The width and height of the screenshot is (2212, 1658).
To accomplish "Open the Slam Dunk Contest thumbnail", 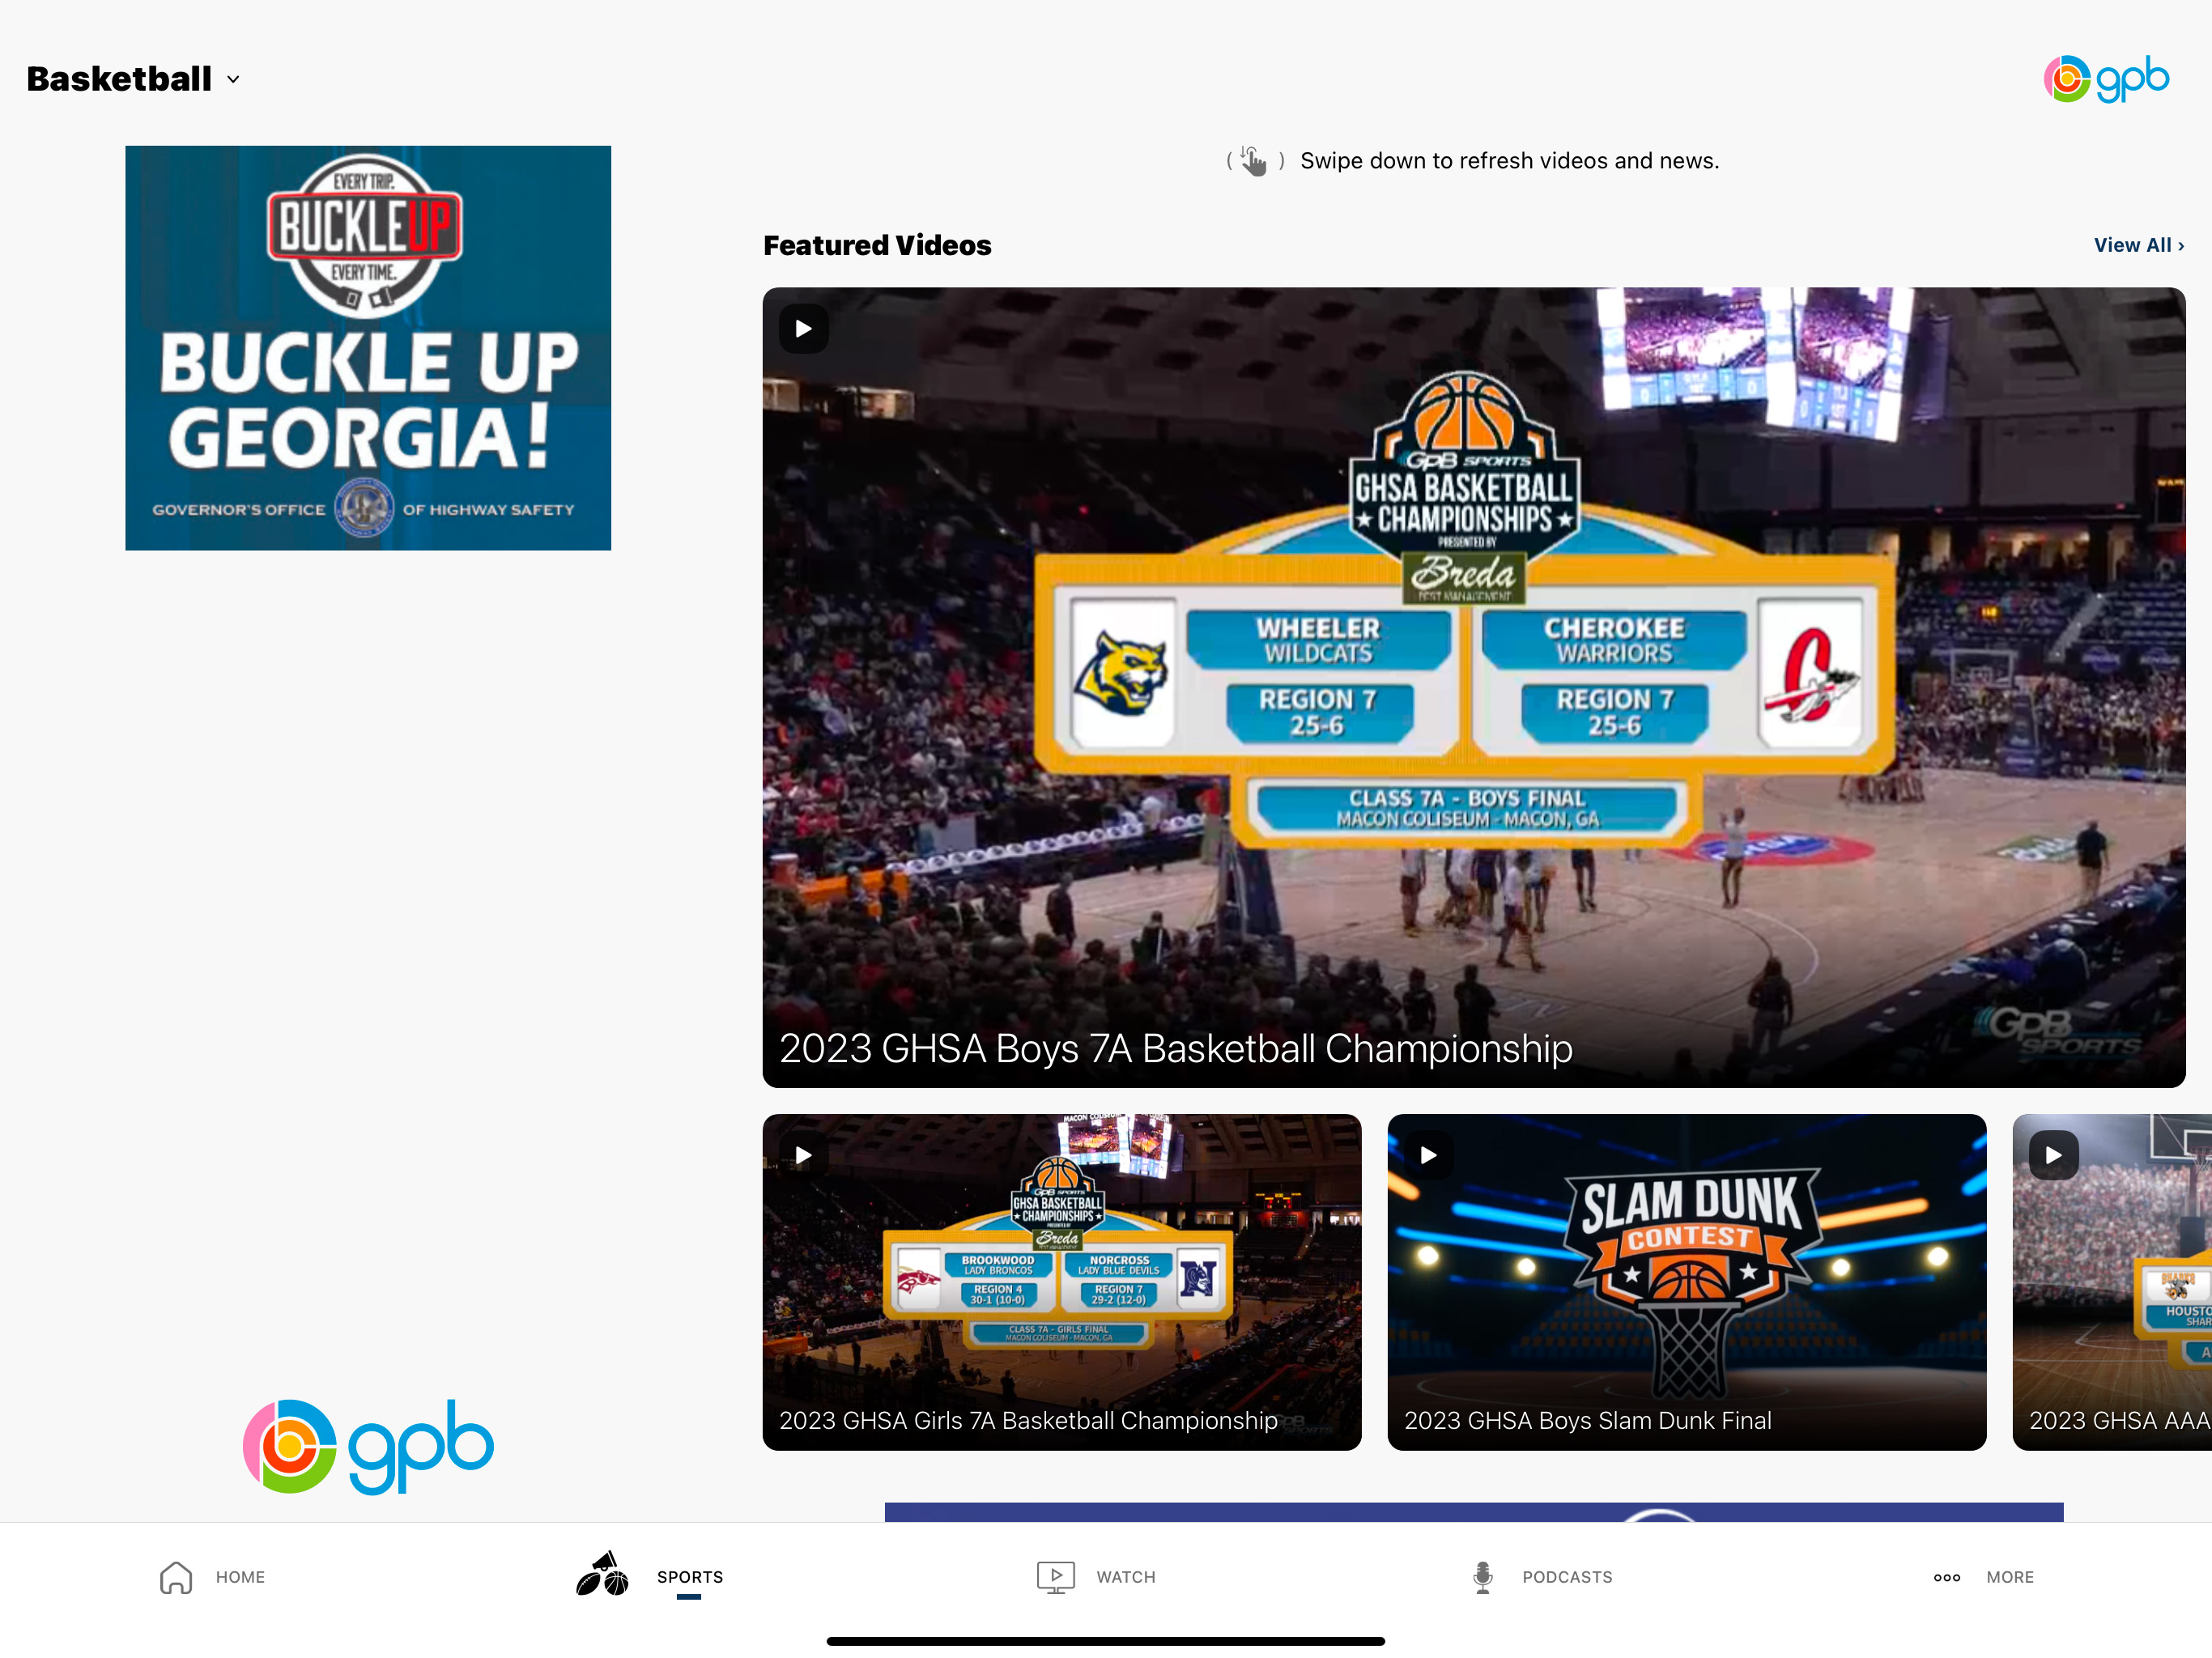I will click(1686, 1281).
